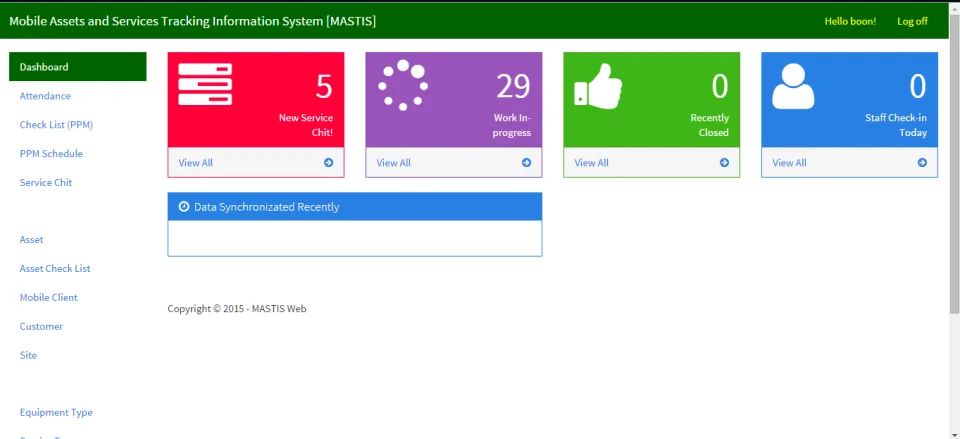Click the 0 count on Staff Check-in card
This screenshot has height=439, width=960.
pyautogui.click(x=918, y=86)
